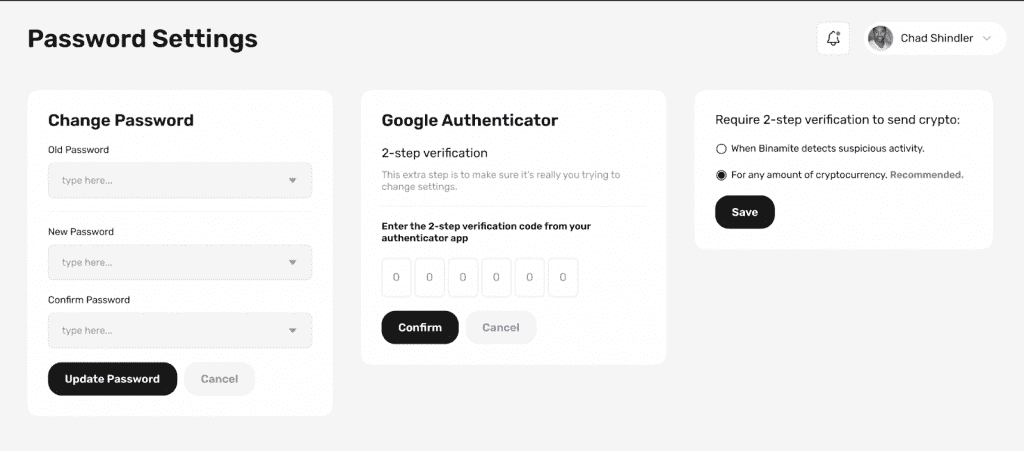Focus the Confirm Password text field
Screen dimensions: 1024x451
coord(180,330)
